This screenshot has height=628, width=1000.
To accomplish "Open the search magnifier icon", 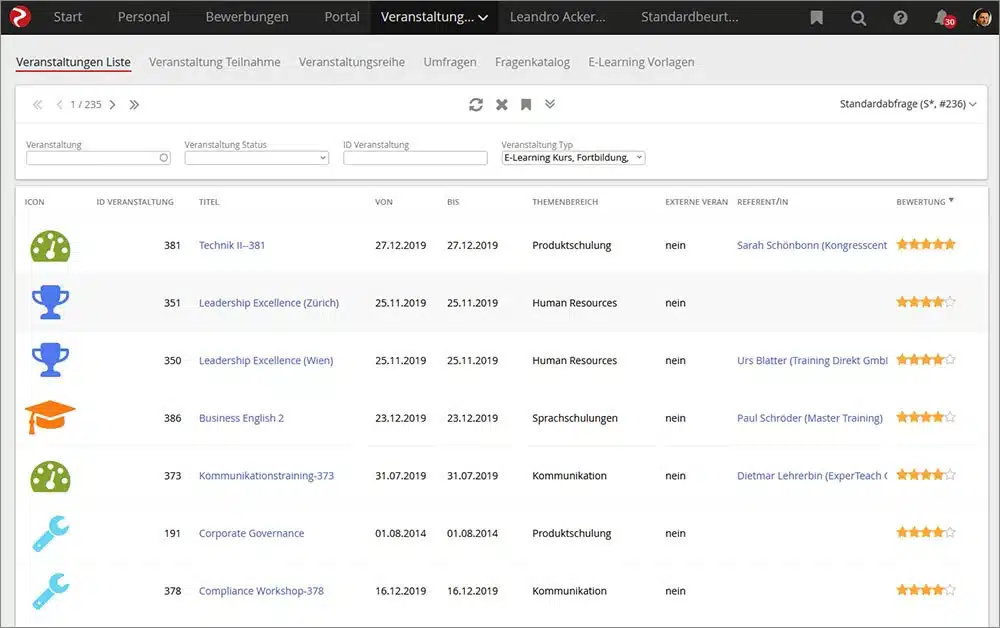I will coord(858,18).
